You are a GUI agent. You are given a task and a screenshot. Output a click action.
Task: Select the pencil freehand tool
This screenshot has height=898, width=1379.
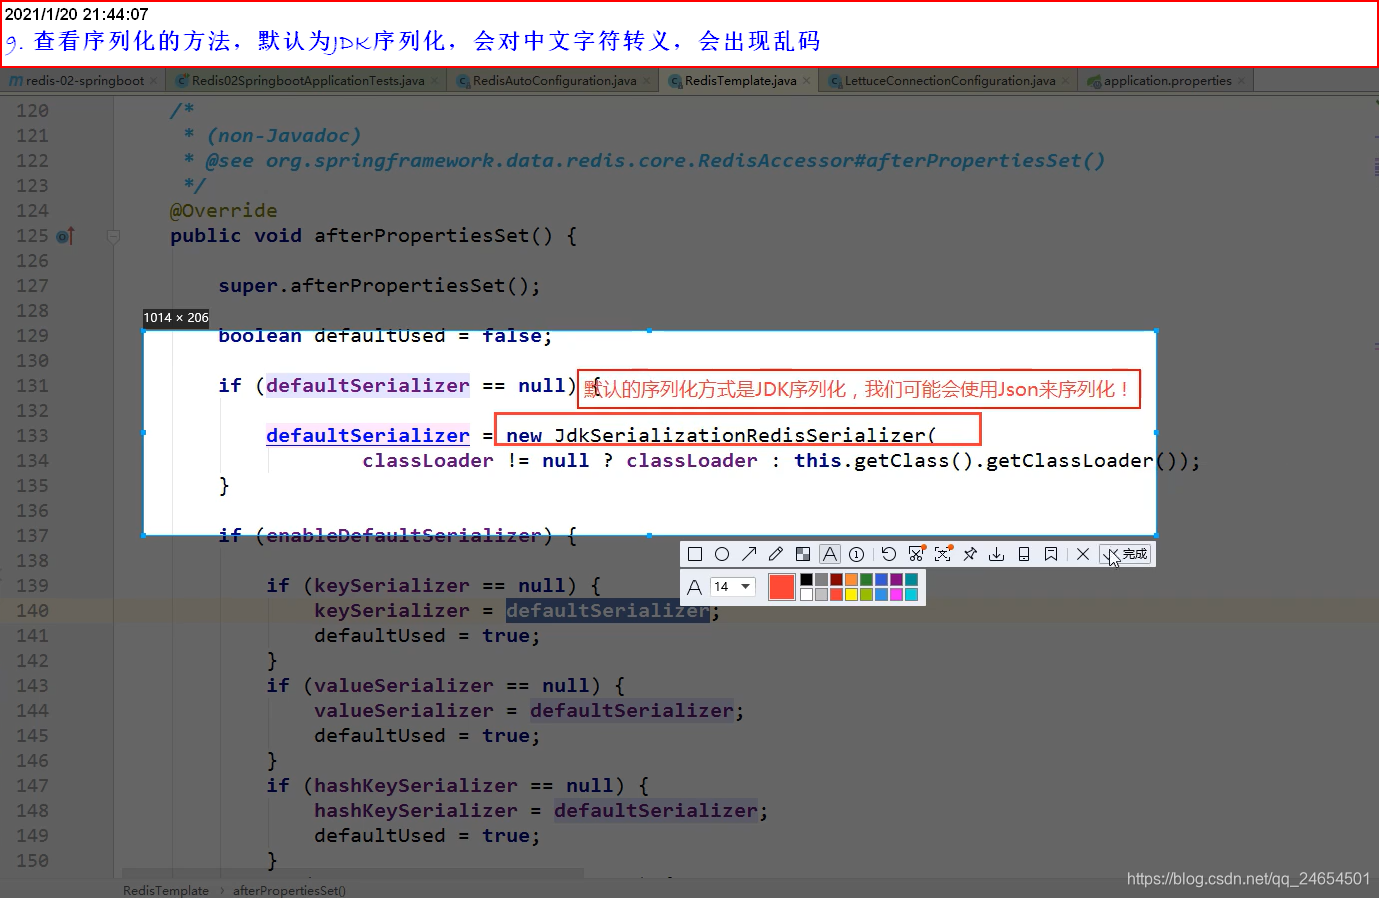(776, 554)
